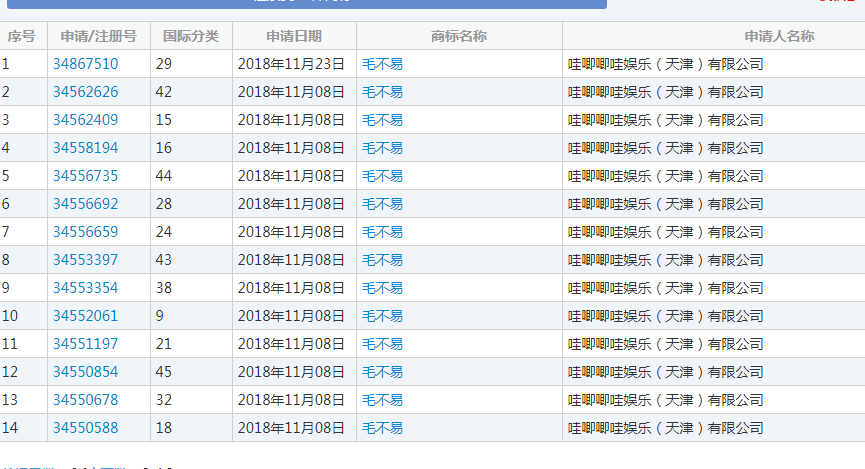Screen dimensions: 865x469
Task: Click applicant name in row 1
Action: [666, 64]
